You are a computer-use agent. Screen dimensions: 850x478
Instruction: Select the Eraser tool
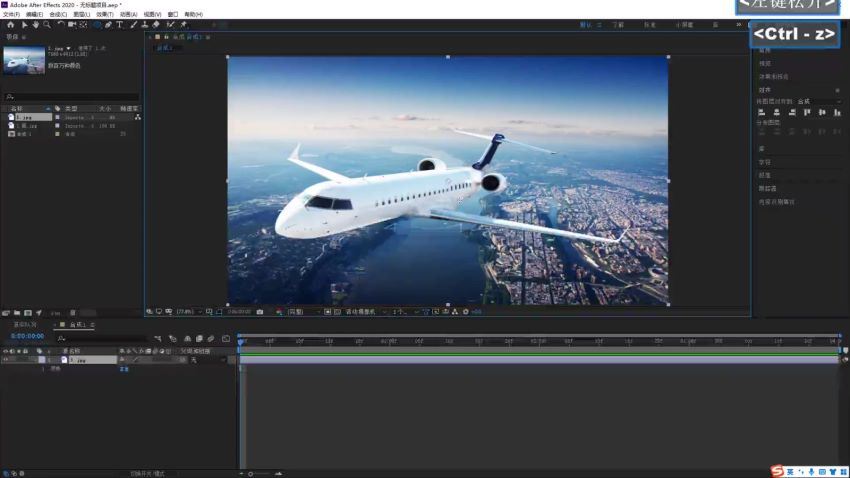[156, 25]
